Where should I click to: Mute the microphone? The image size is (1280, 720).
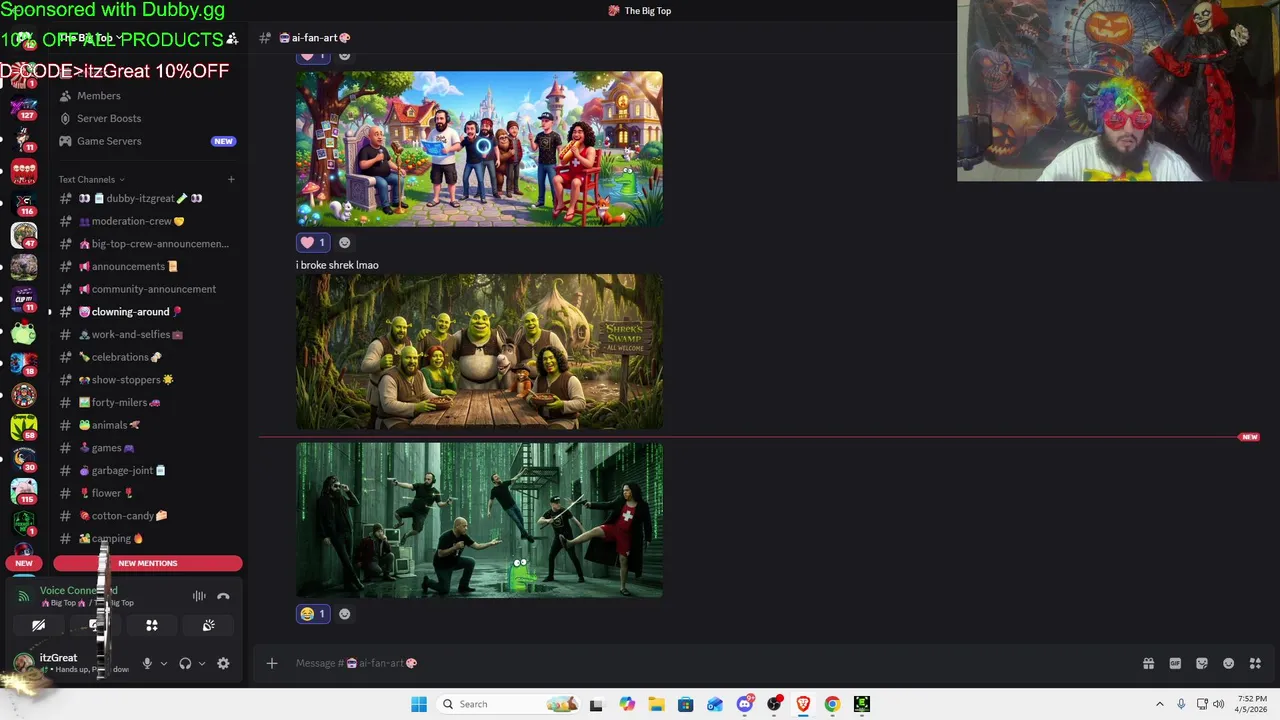tap(147, 663)
